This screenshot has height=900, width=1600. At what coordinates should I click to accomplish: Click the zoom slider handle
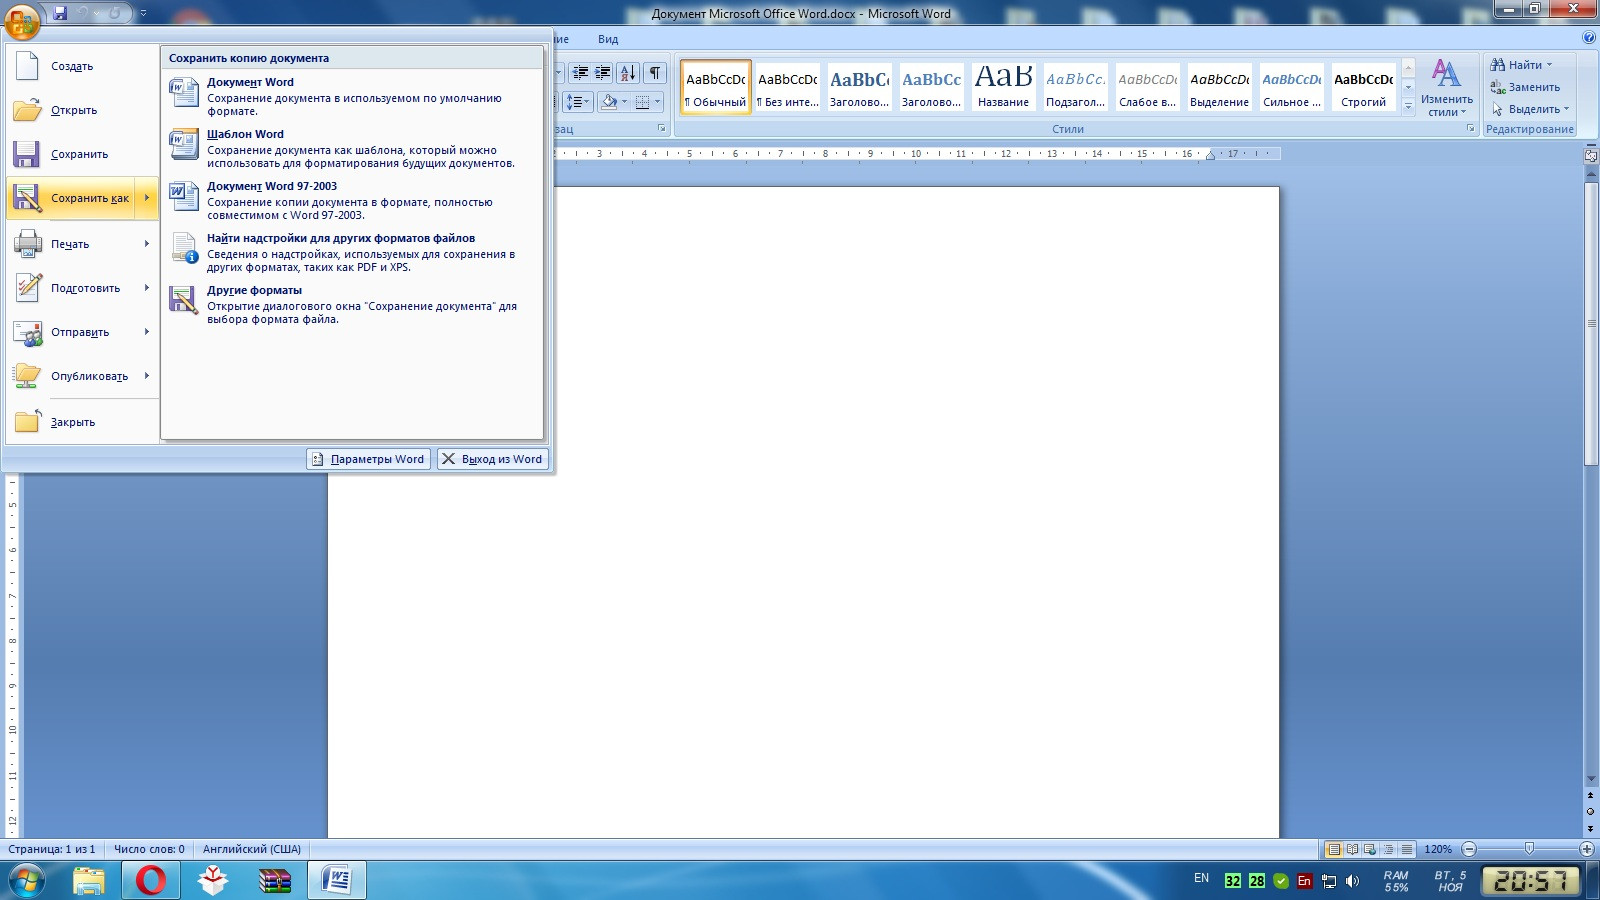click(x=1529, y=849)
